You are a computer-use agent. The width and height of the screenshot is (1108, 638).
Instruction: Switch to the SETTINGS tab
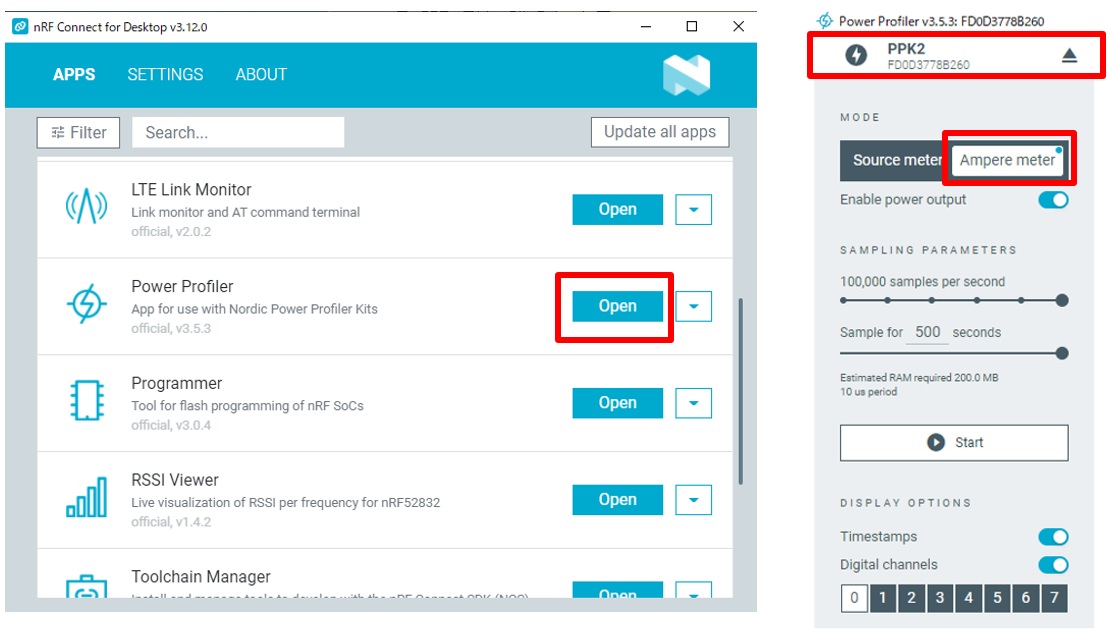coord(165,75)
